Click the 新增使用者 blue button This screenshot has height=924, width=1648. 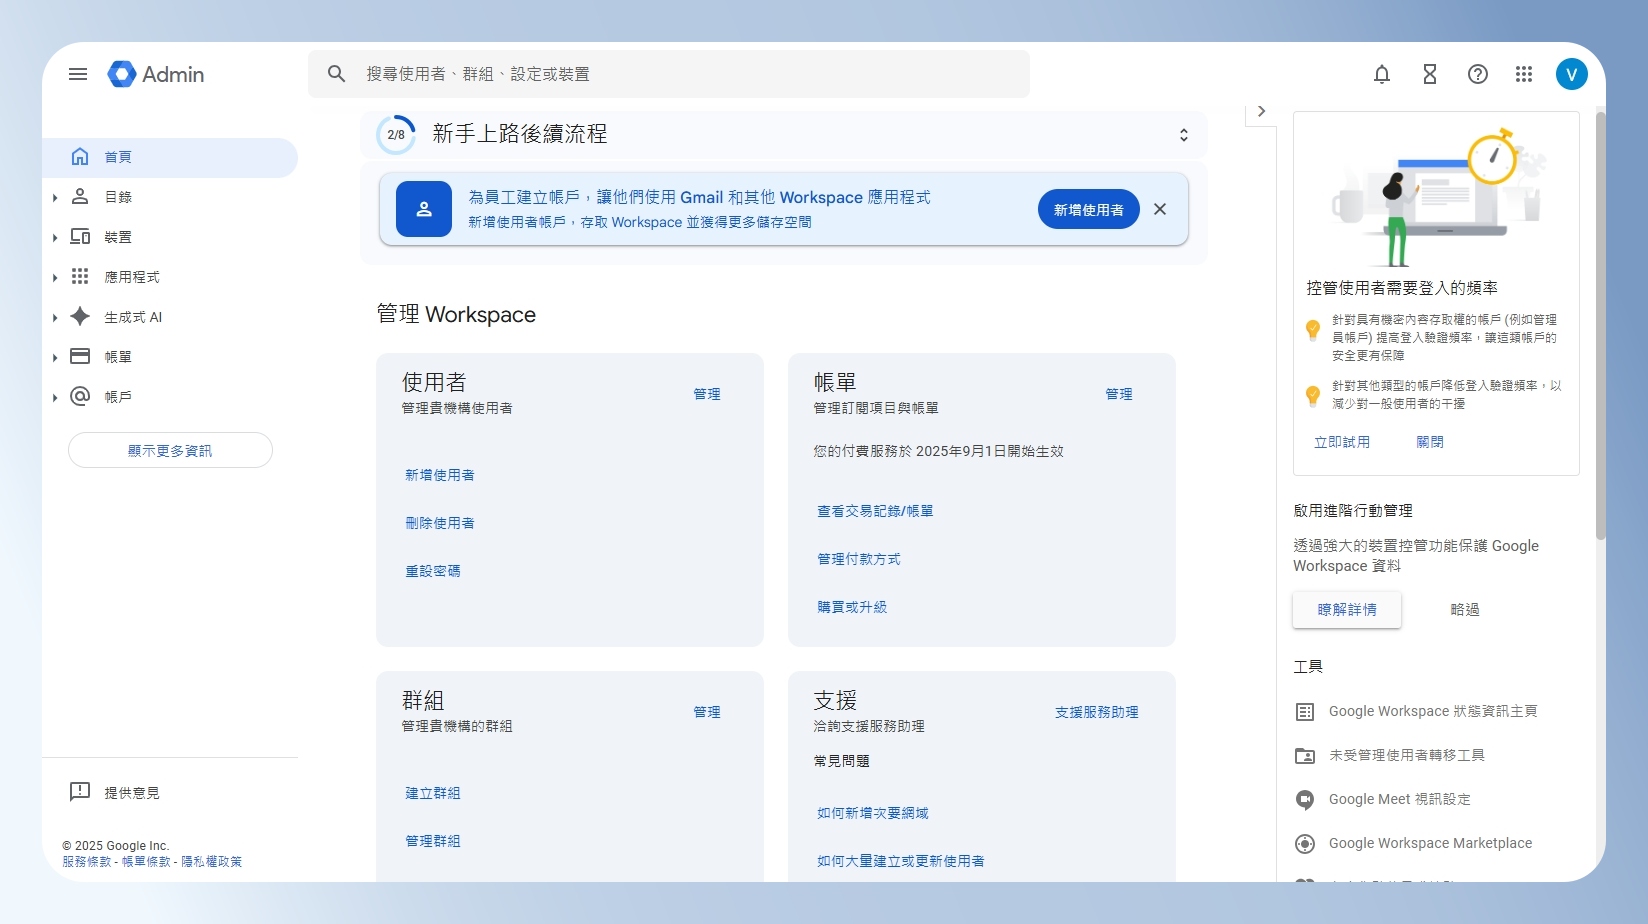(1088, 209)
